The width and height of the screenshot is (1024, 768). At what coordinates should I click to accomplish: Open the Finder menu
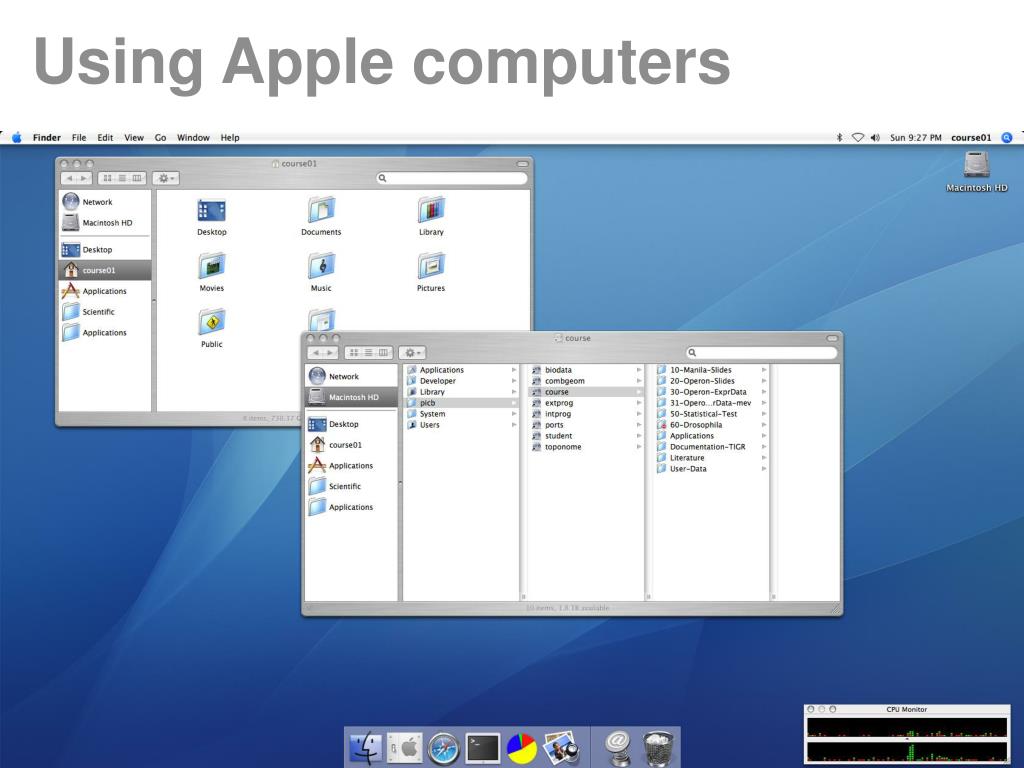click(x=46, y=137)
